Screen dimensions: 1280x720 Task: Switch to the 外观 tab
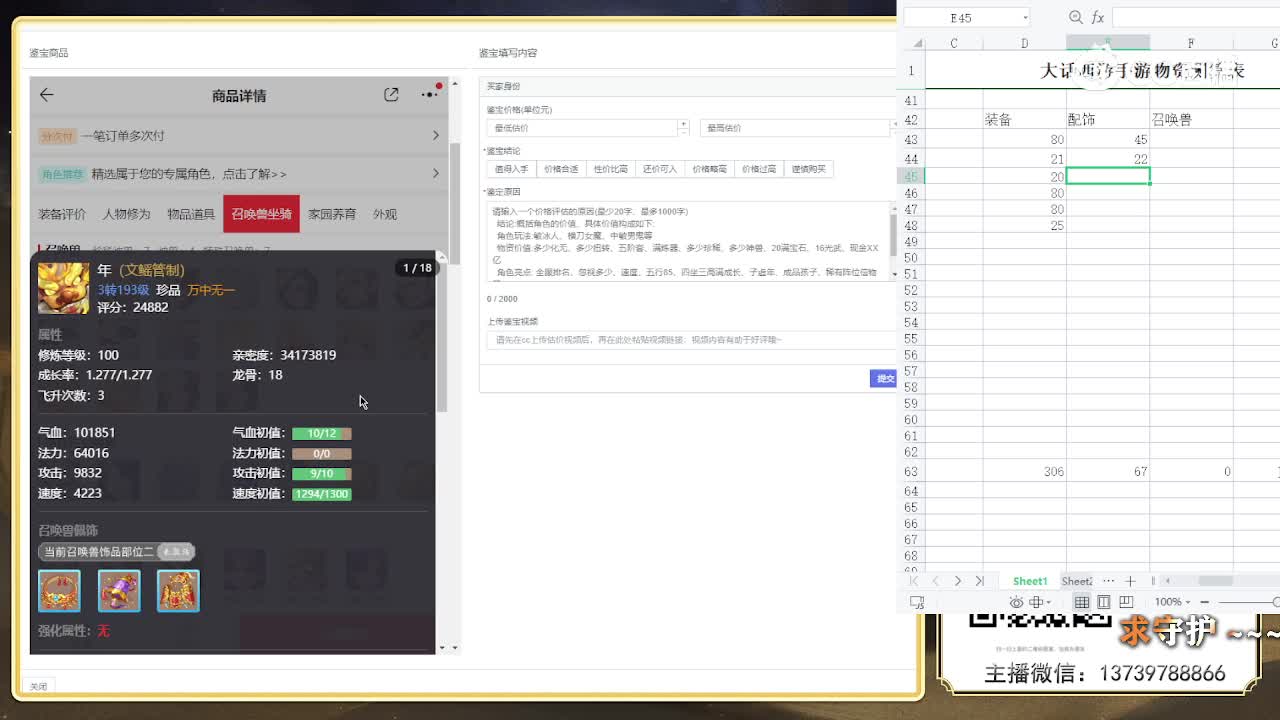point(385,214)
